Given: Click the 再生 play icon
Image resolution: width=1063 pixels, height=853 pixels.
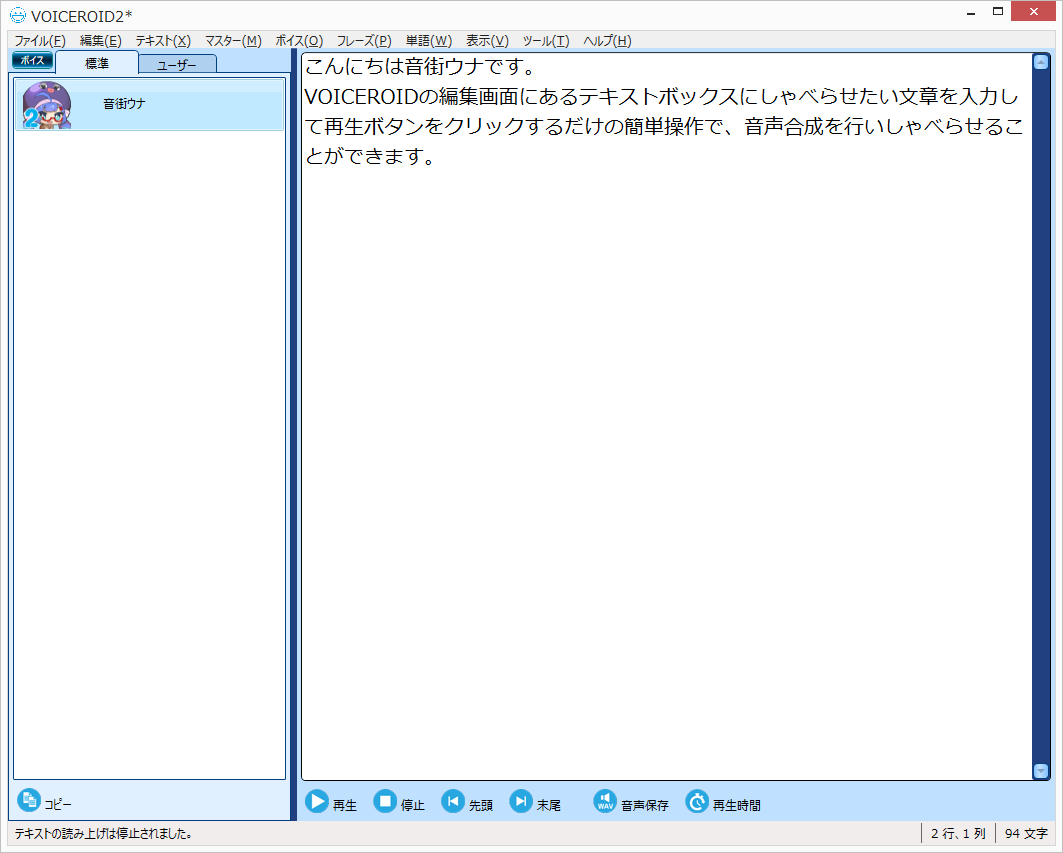Looking at the screenshot, I should [x=317, y=801].
